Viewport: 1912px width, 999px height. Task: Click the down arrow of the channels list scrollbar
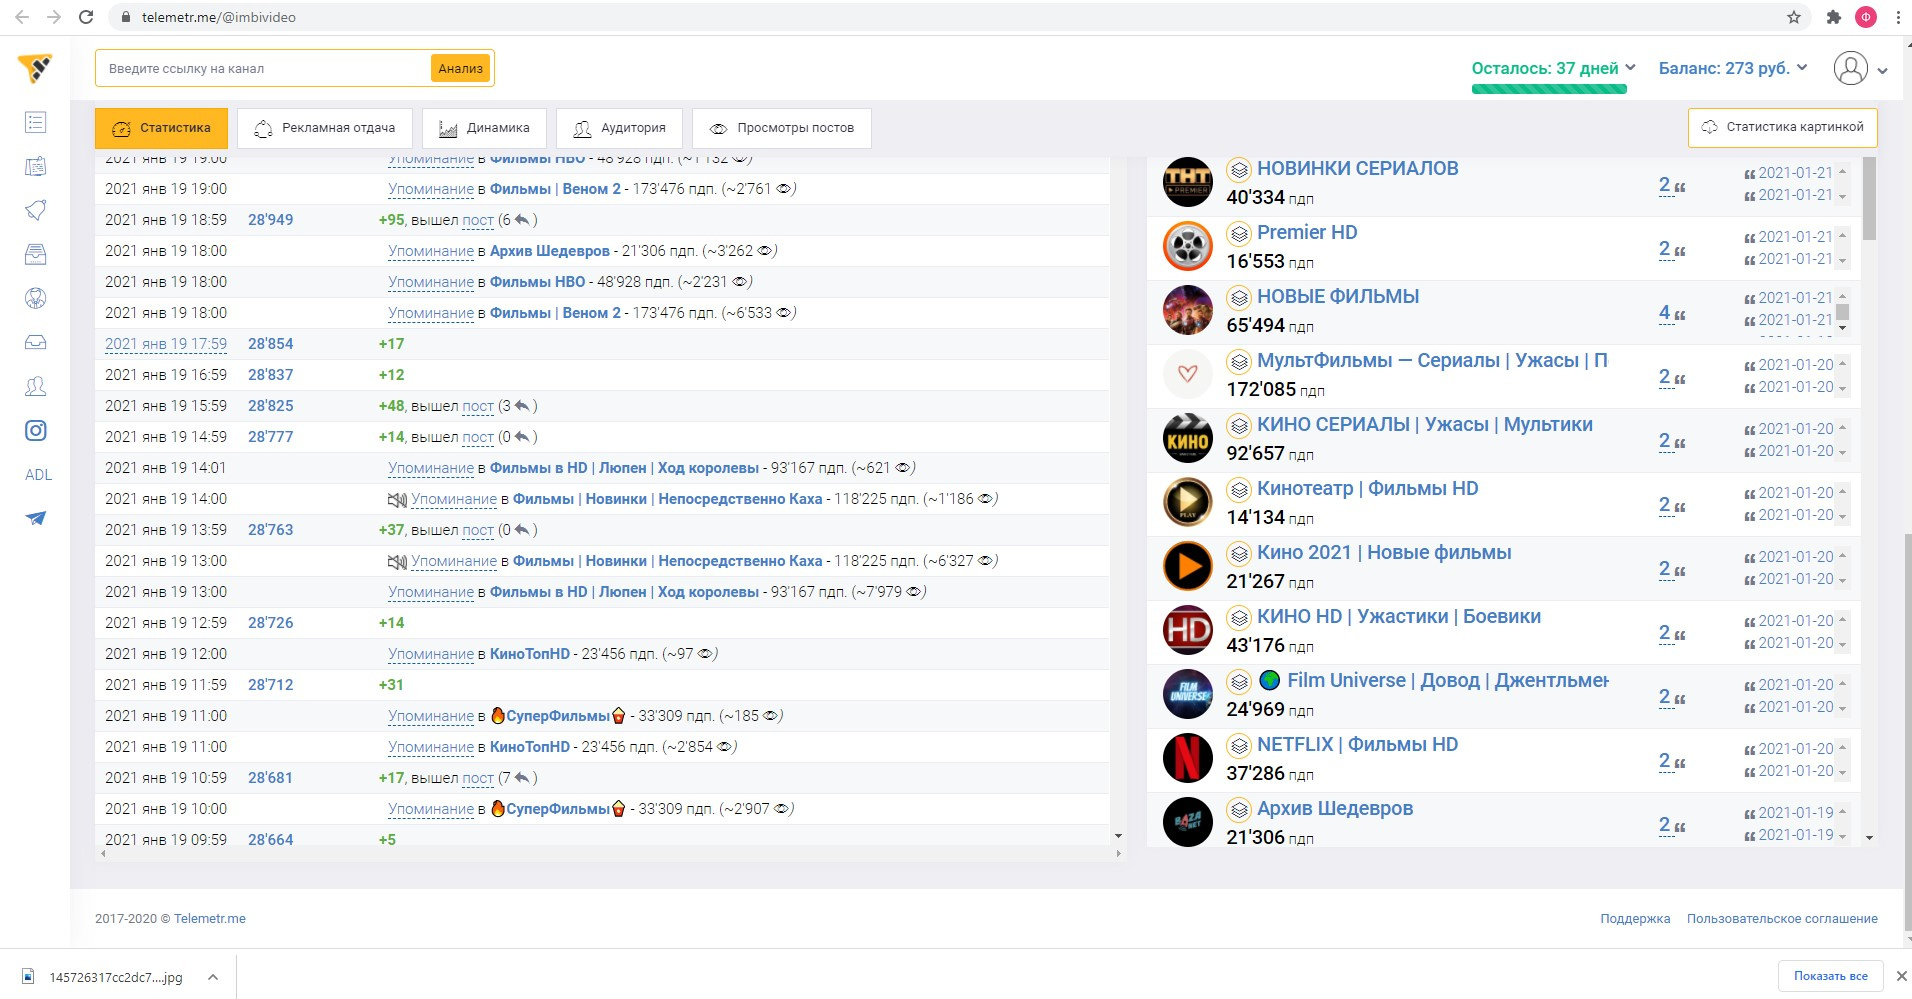point(1869,838)
